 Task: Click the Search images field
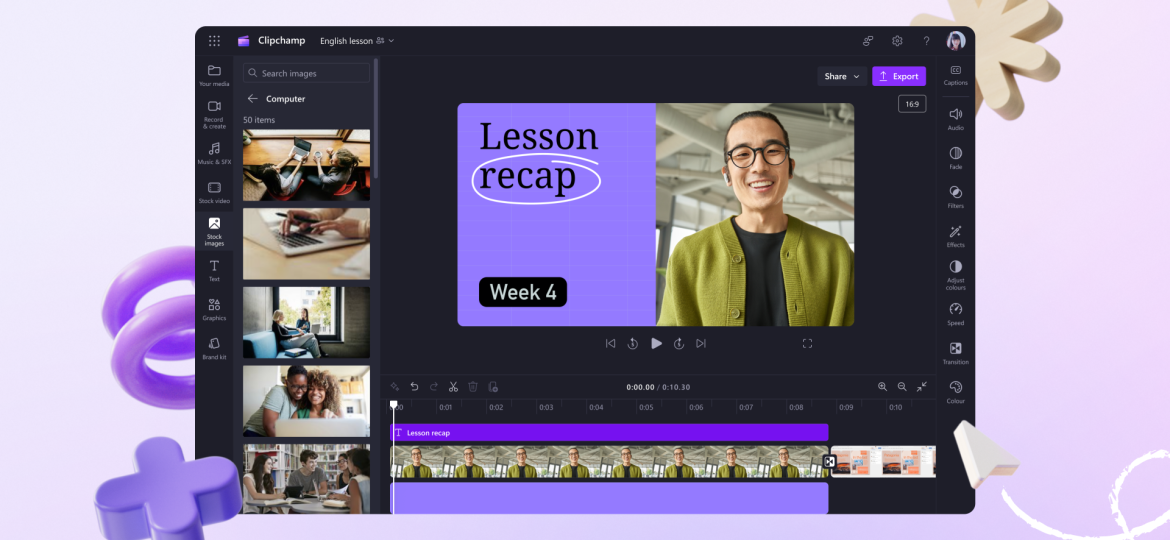(306, 73)
